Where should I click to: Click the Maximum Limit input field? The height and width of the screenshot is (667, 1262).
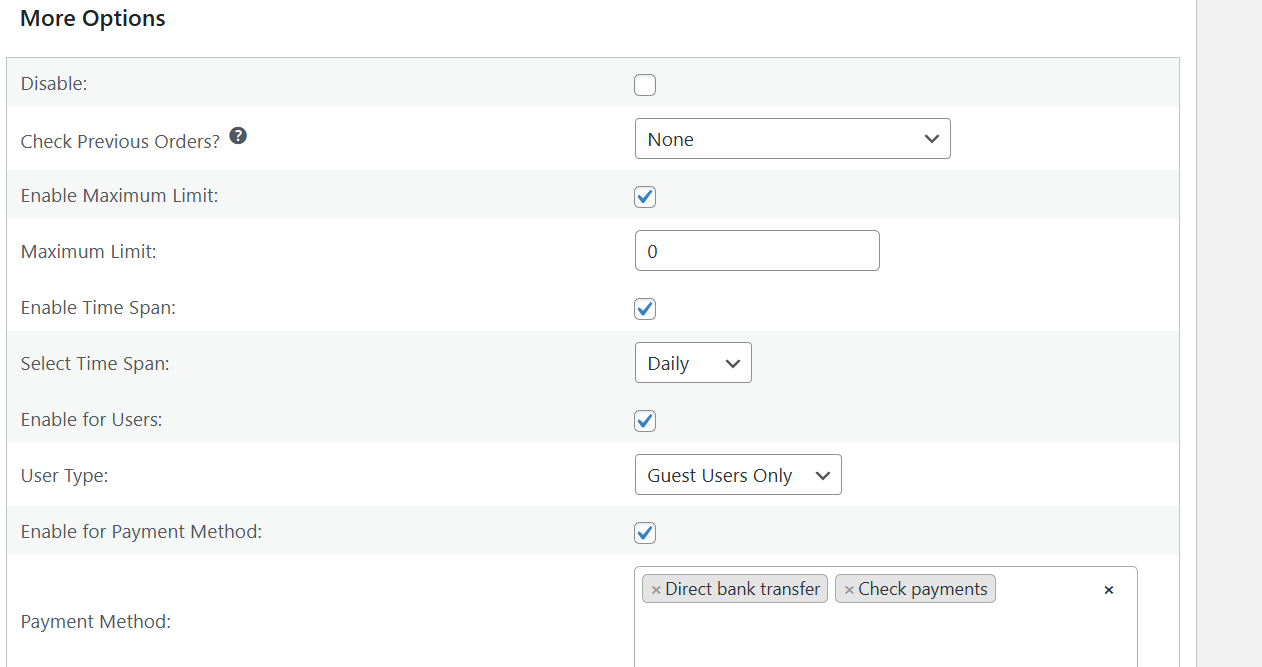point(757,250)
